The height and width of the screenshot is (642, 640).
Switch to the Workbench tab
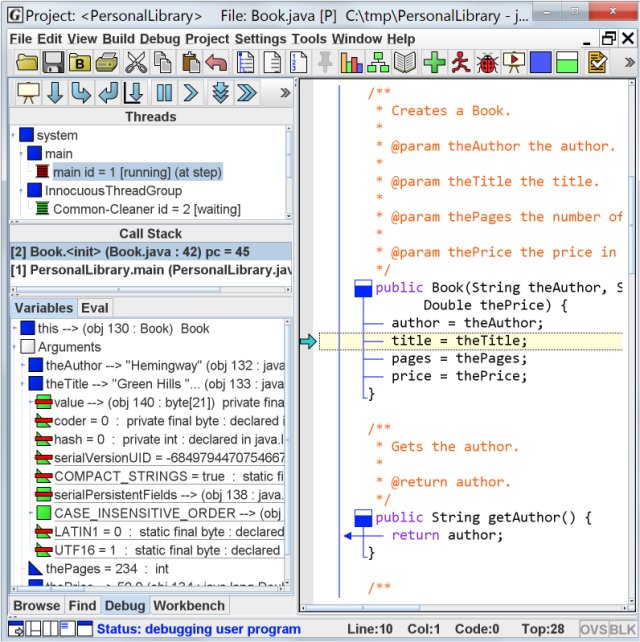pos(189,606)
